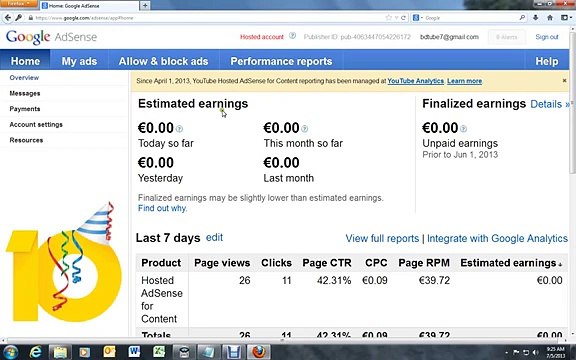Click Integrate with Google Analytics link

pyautogui.click(x=497, y=238)
